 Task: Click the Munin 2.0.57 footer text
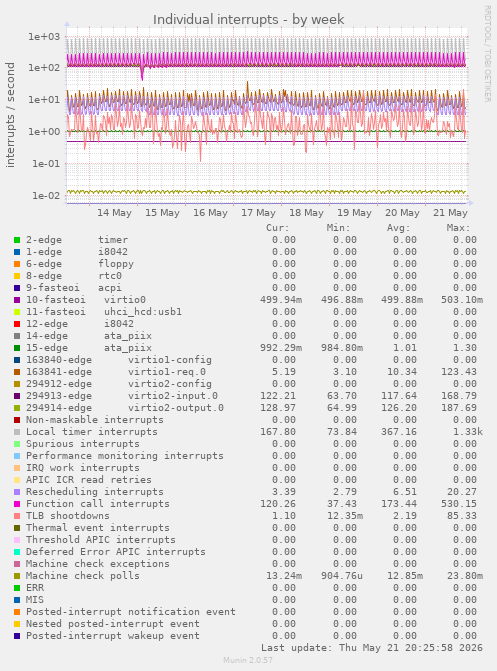pyautogui.click(x=248, y=660)
